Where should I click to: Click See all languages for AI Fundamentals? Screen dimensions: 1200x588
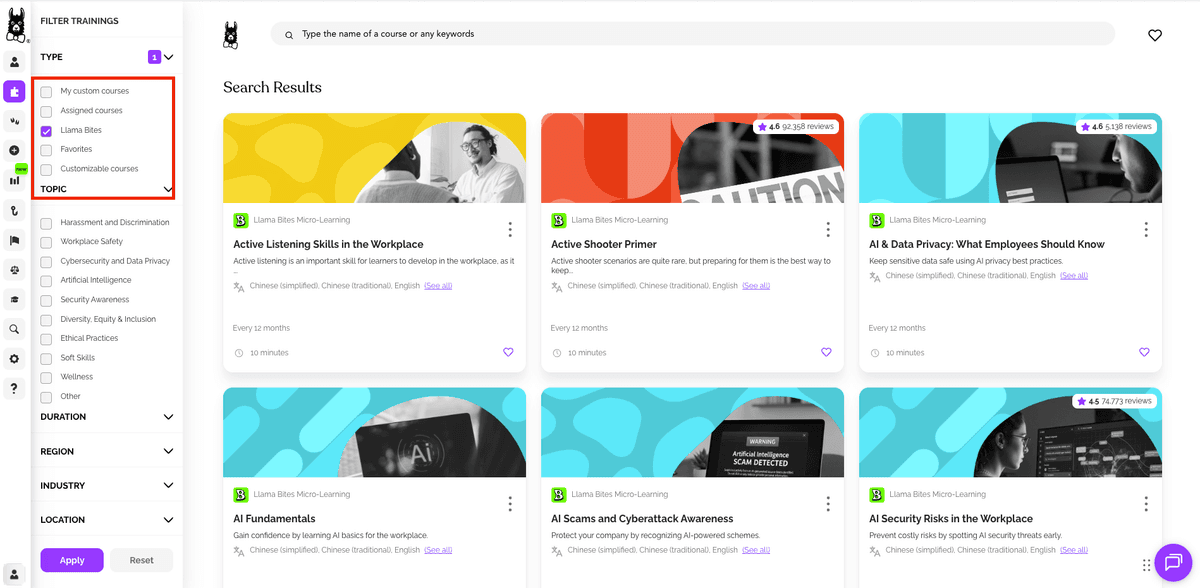438,550
